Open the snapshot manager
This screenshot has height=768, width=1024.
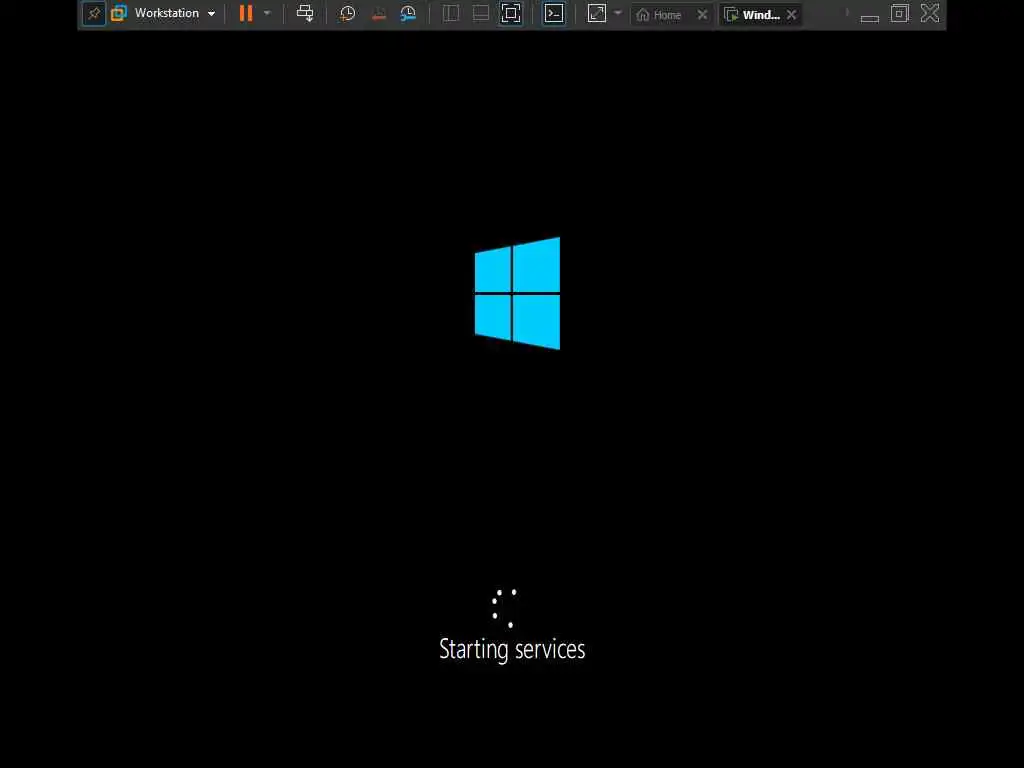pyautogui.click(x=408, y=14)
